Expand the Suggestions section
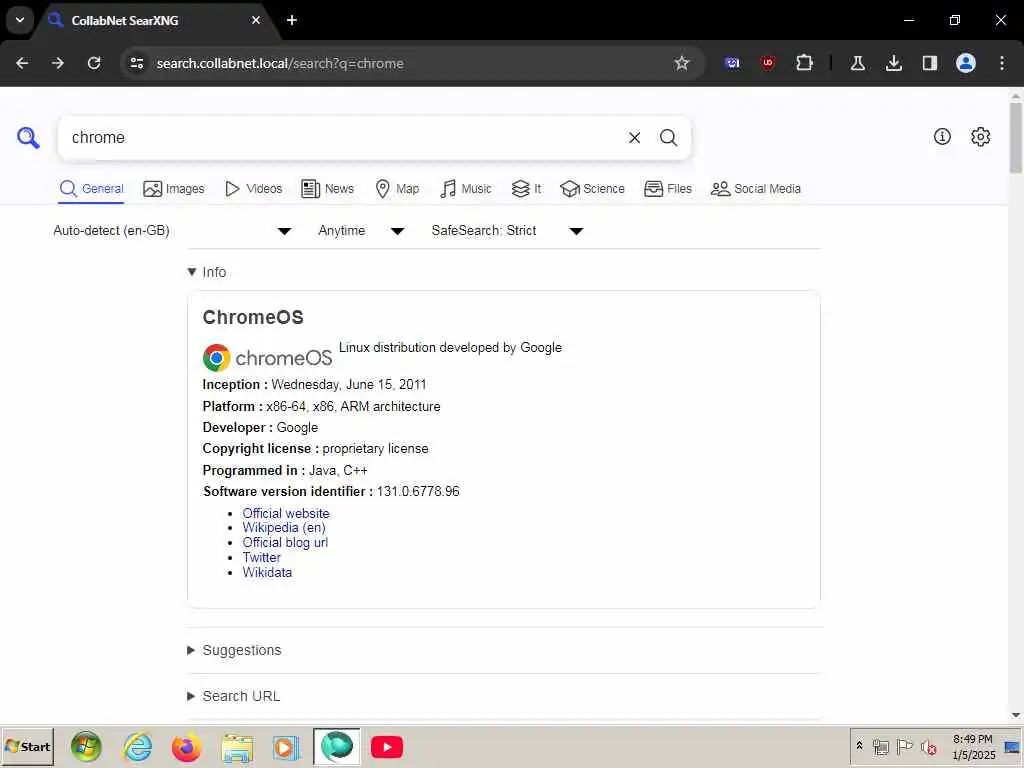1024x768 pixels. (x=234, y=650)
